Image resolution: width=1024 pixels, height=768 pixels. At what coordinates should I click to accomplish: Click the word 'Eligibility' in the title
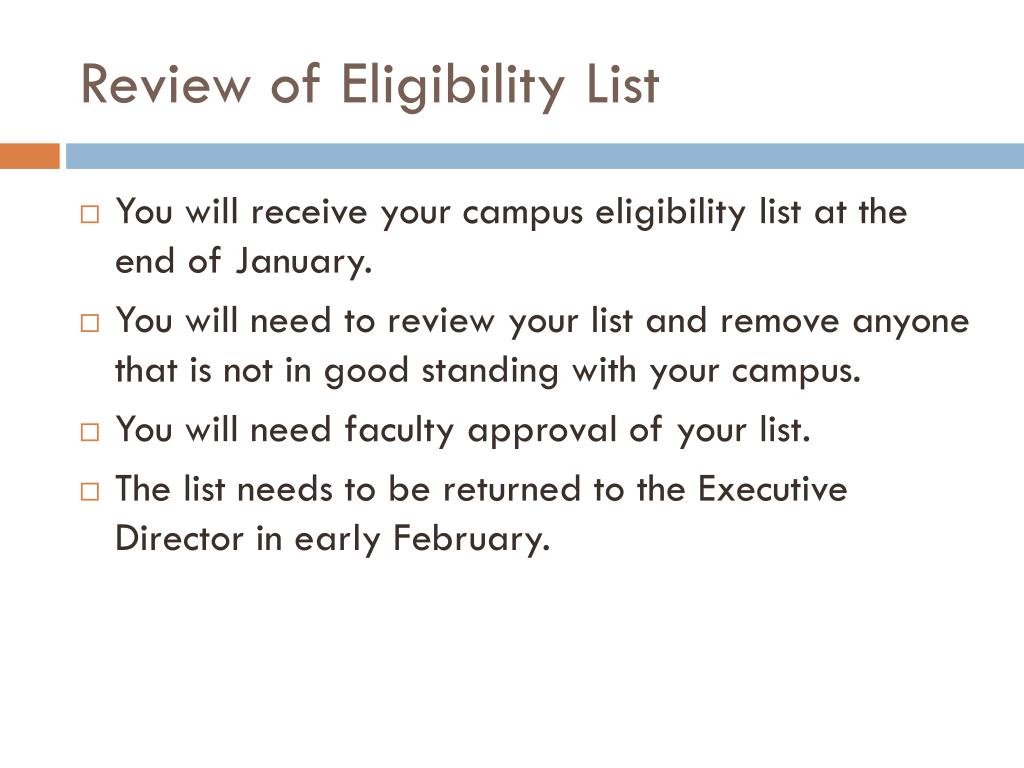click(453, 87)
